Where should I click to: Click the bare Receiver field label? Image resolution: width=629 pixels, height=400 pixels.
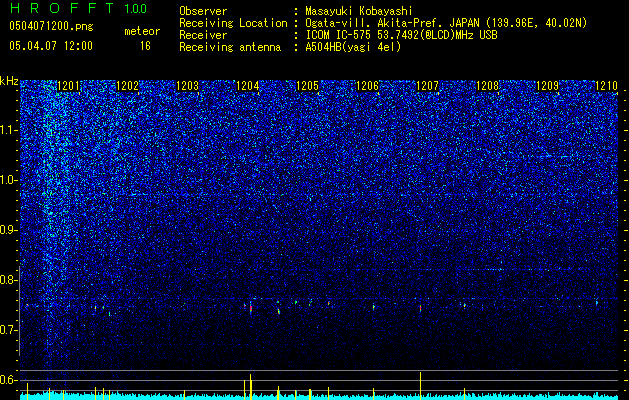point(203,35)
